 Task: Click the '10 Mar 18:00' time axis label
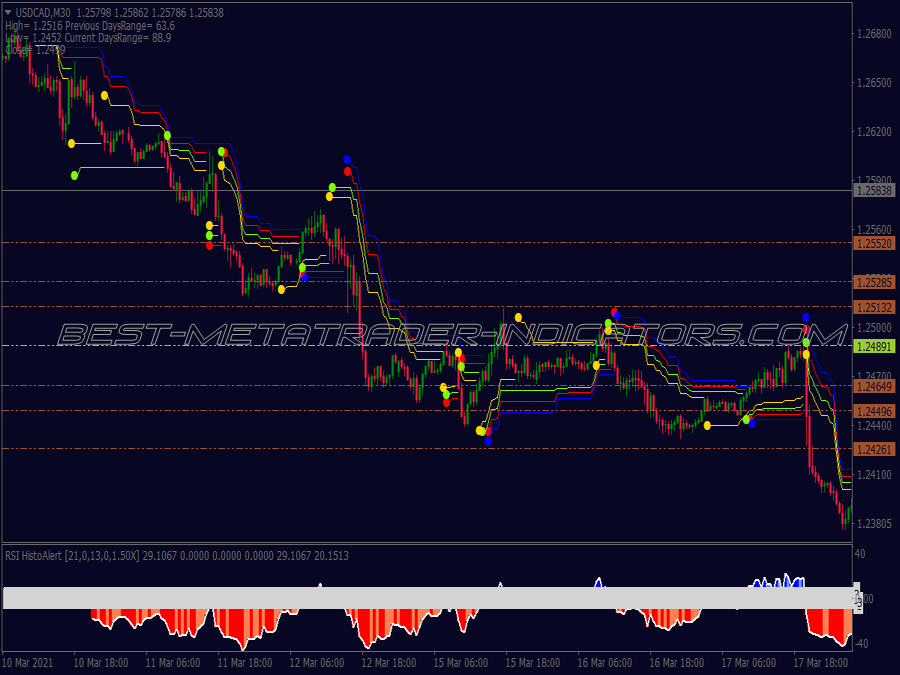pos(101,662)
